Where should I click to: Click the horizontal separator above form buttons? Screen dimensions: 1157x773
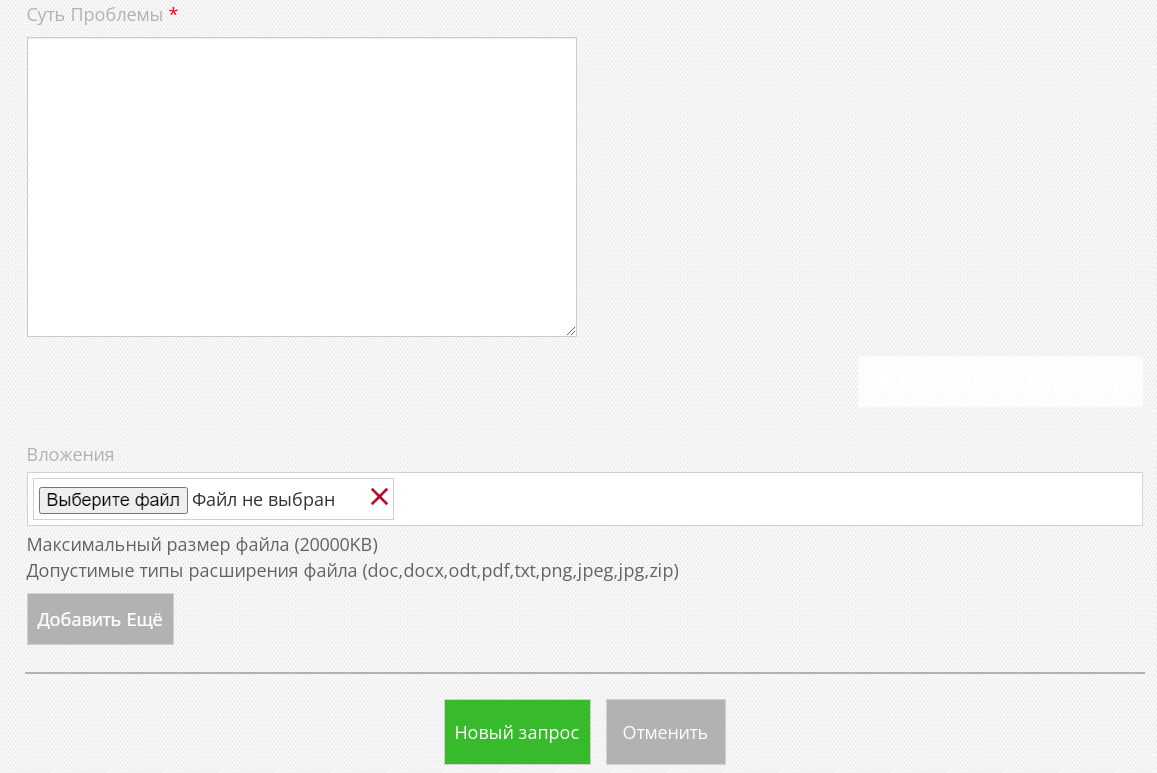coord(584,673)
